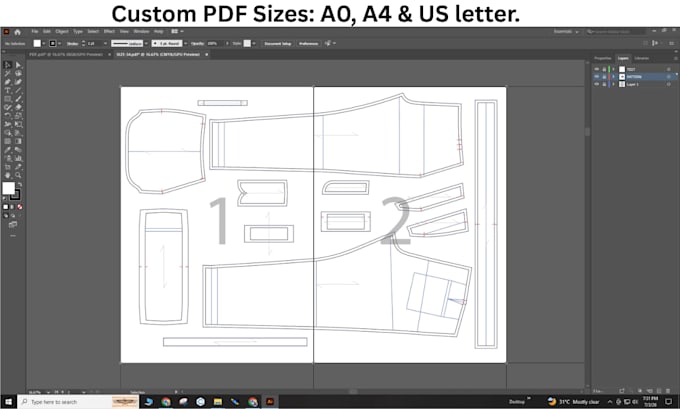Select the Direct Selection tool
Viewport: 680px width, 409px height.
(x=18, y=65)
